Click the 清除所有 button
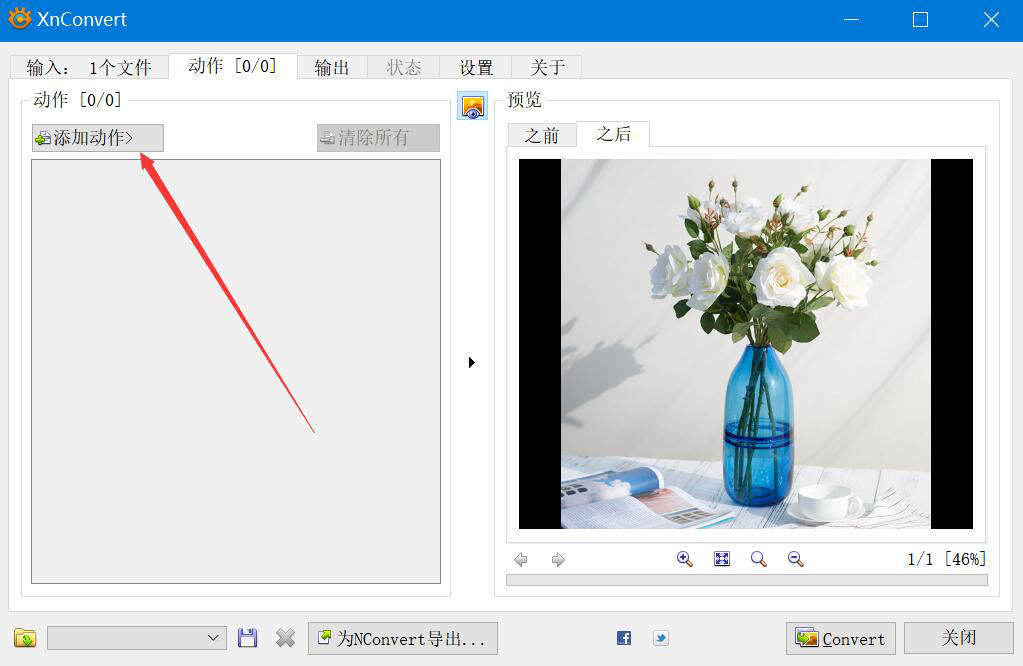Screen dimensions: 1023x666 378,138
